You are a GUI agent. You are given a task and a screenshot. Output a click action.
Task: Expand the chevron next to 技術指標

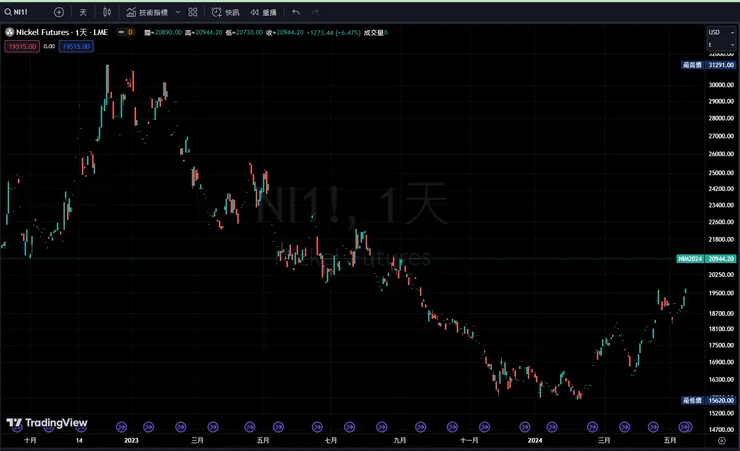click(x=178, y=12)
